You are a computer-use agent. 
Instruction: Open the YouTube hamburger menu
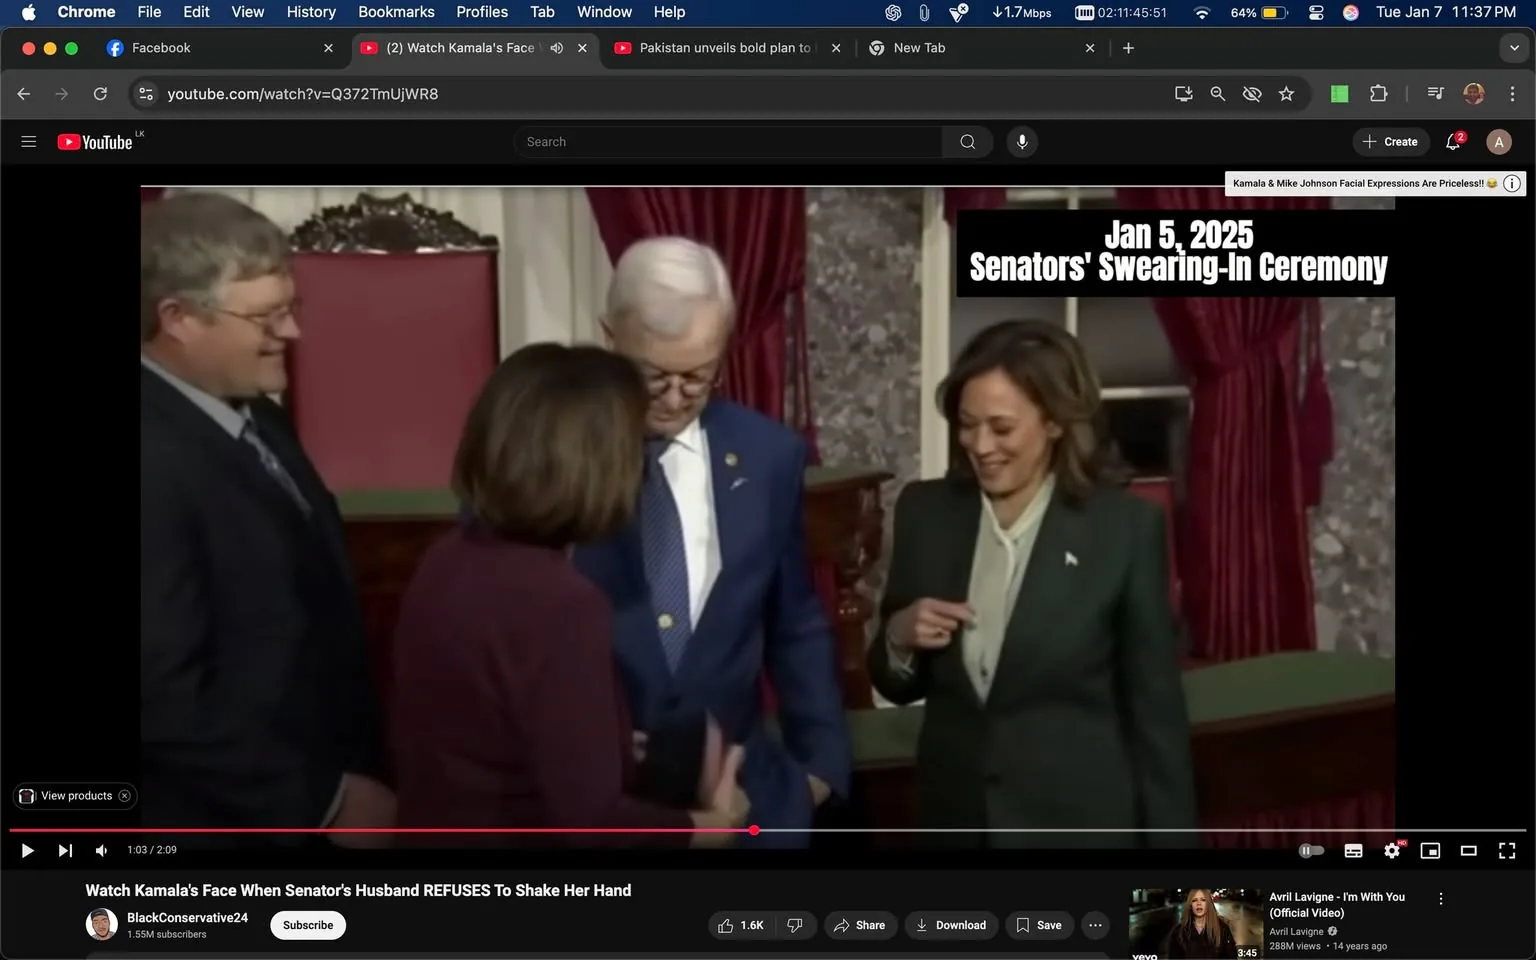tap(28, 141)
